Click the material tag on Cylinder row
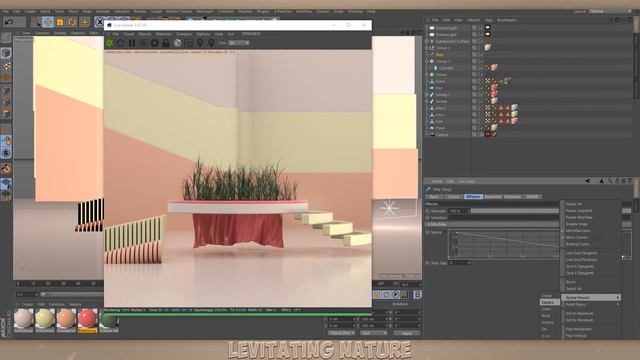 (x=494, y=67)
